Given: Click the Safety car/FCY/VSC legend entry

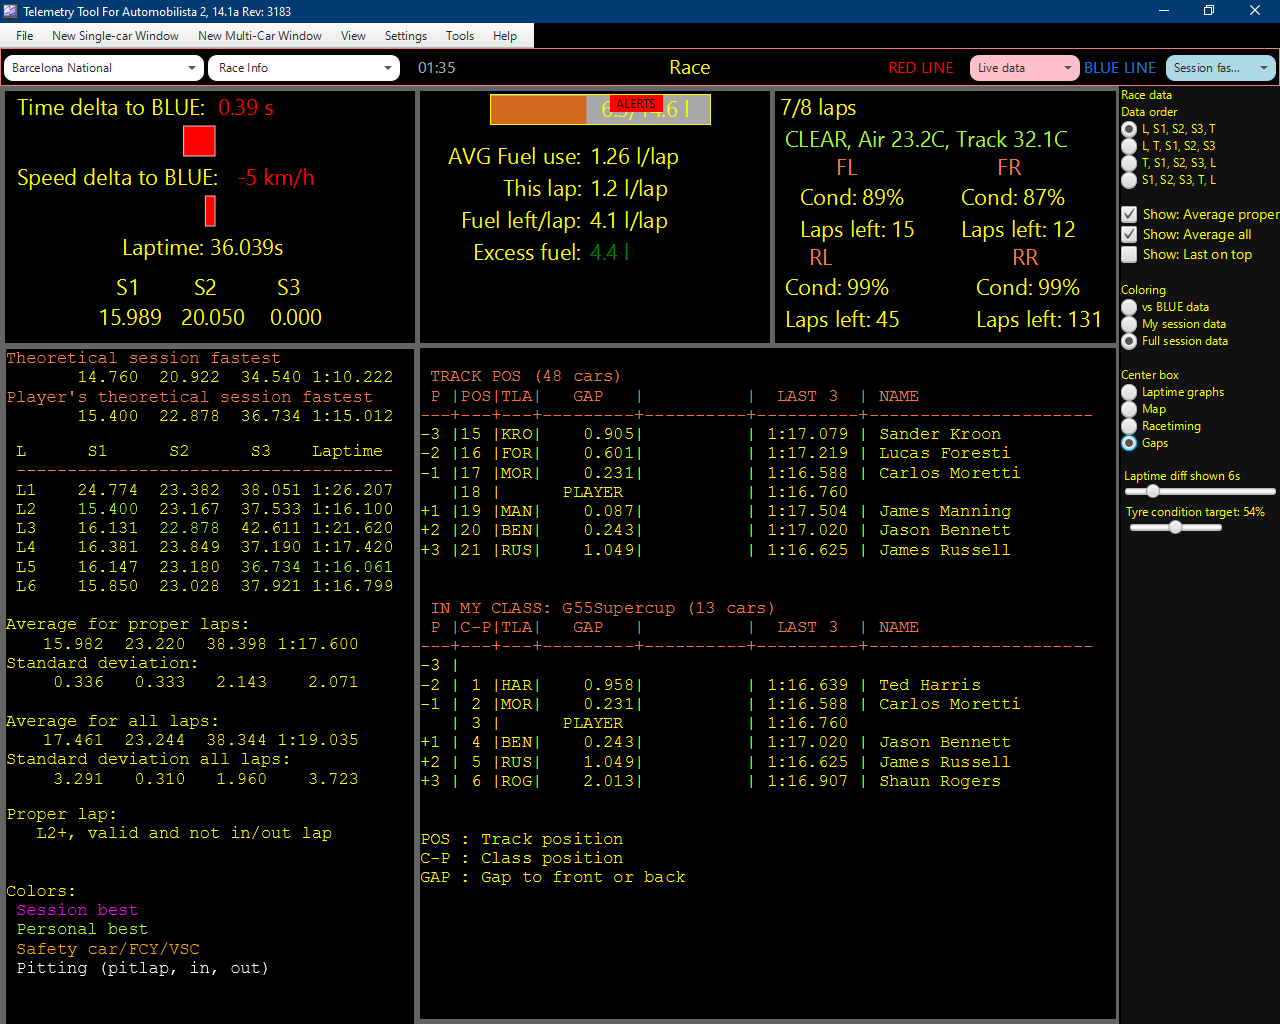Looking at the screenshot, I should [x=108, y=949].
